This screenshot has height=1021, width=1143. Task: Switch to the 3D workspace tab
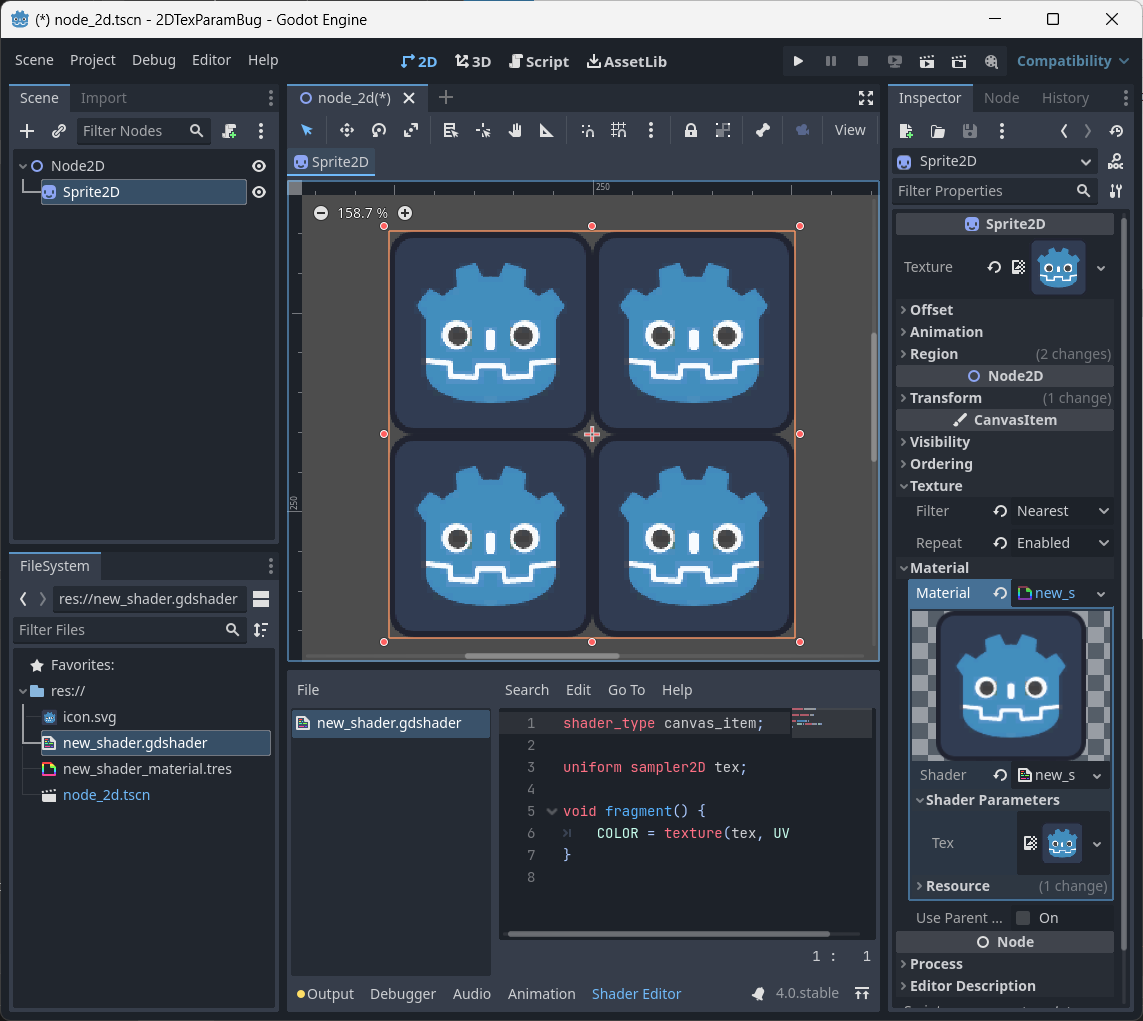[x=472, y=61]
